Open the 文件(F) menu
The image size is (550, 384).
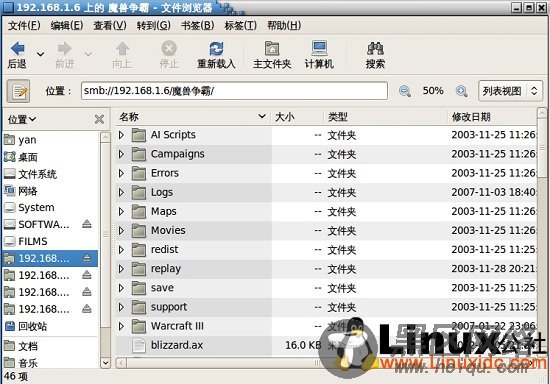(24, 26)
